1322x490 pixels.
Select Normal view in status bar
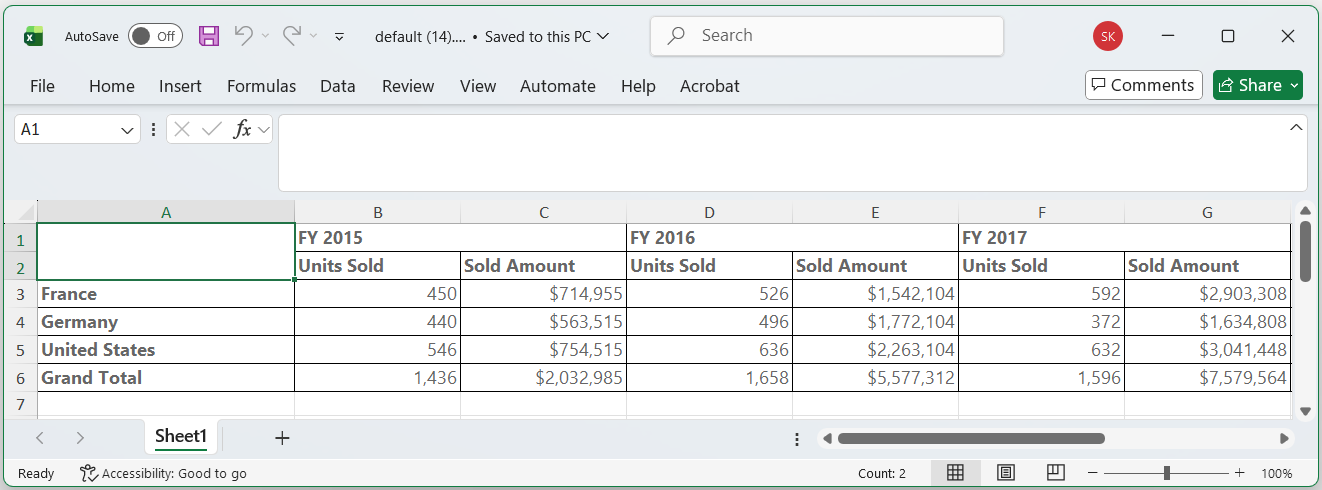(x=955, y=473)
